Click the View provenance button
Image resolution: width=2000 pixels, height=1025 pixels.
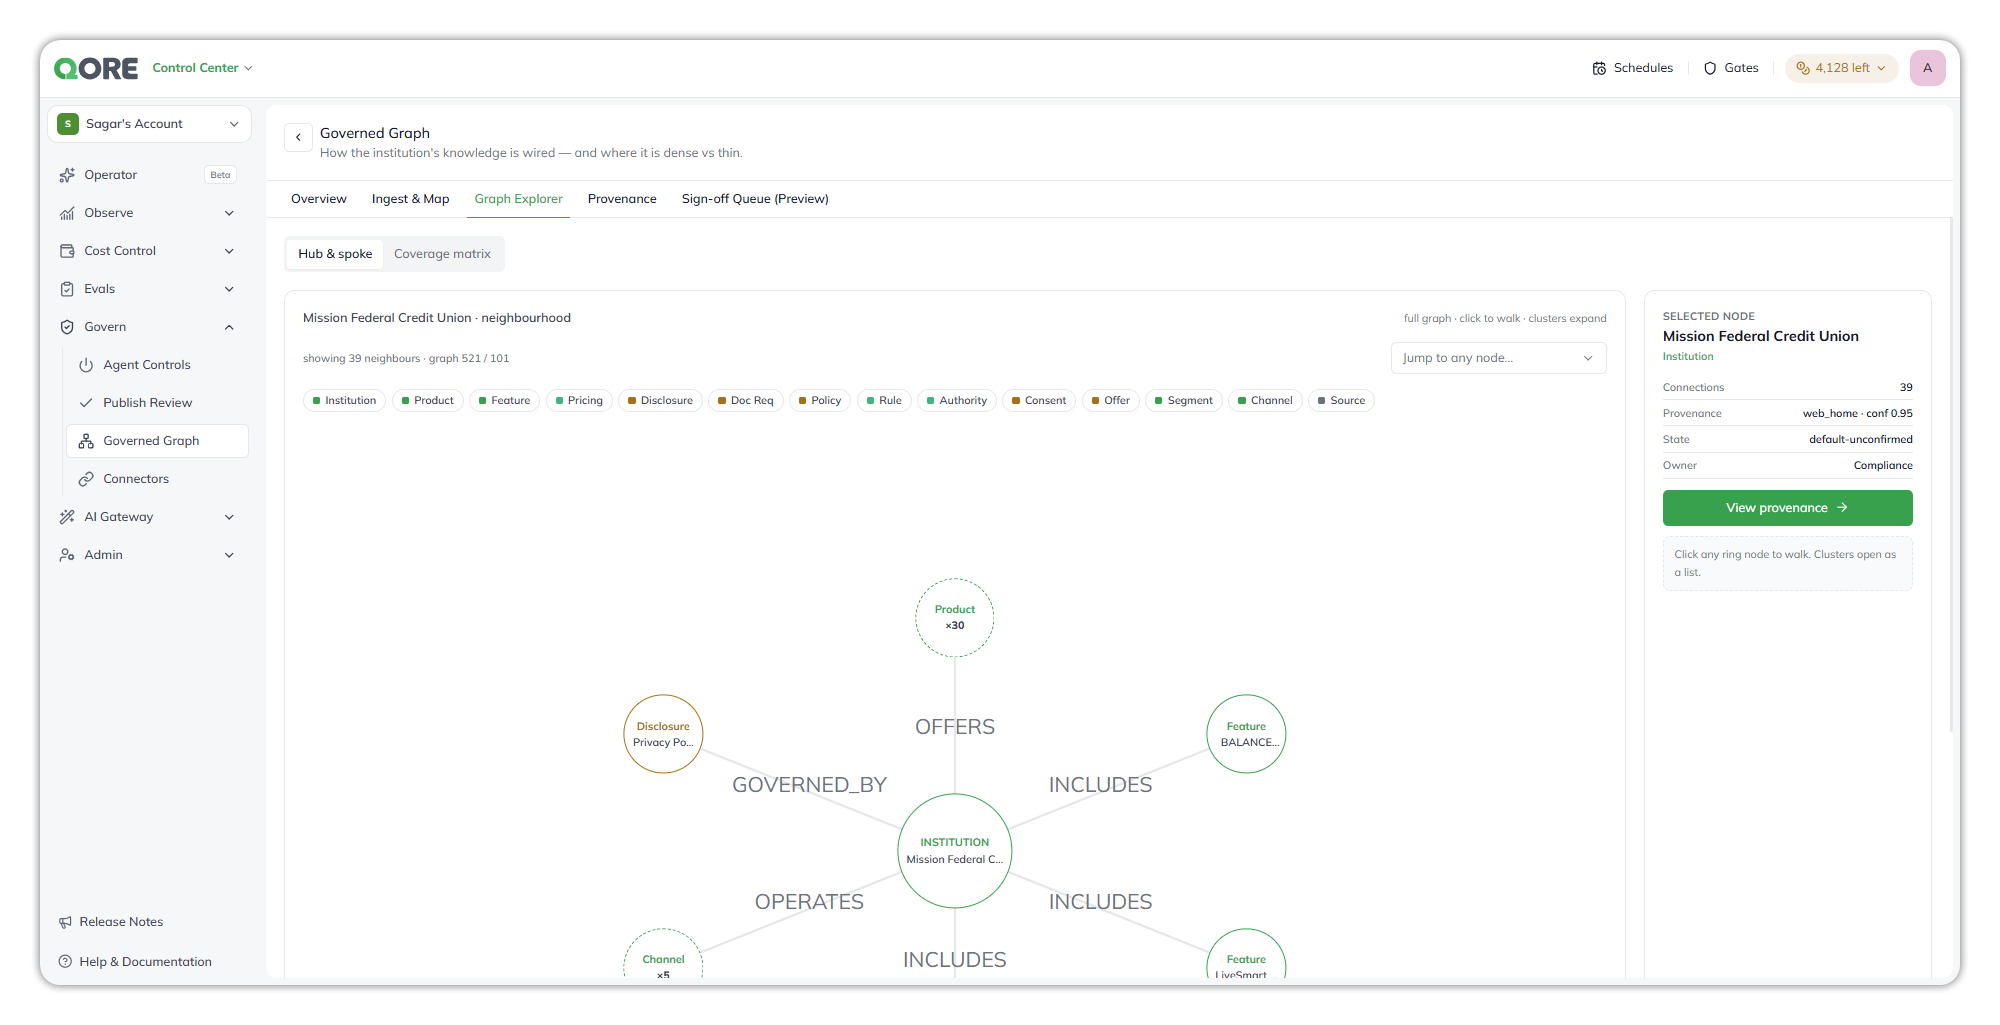click(1787, 508)
